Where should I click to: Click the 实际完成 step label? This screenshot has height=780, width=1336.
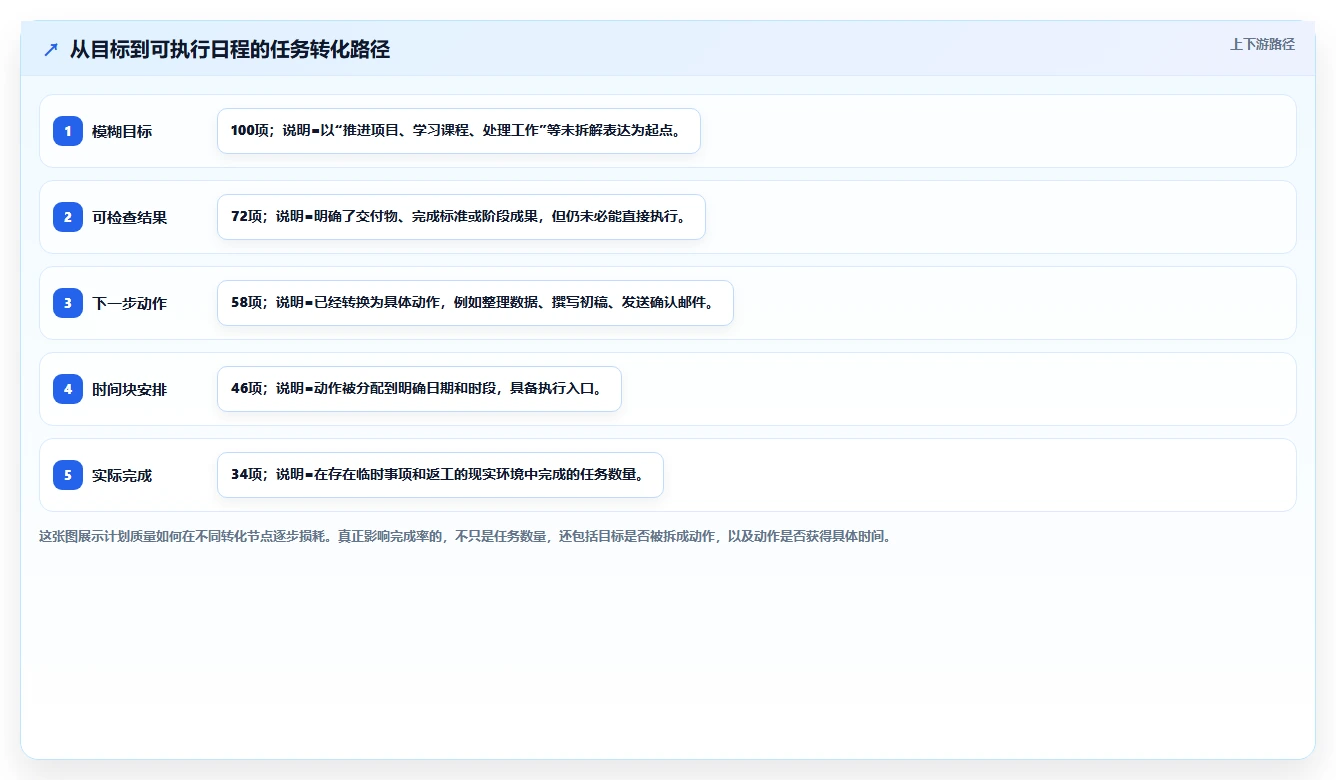point(122,475)
